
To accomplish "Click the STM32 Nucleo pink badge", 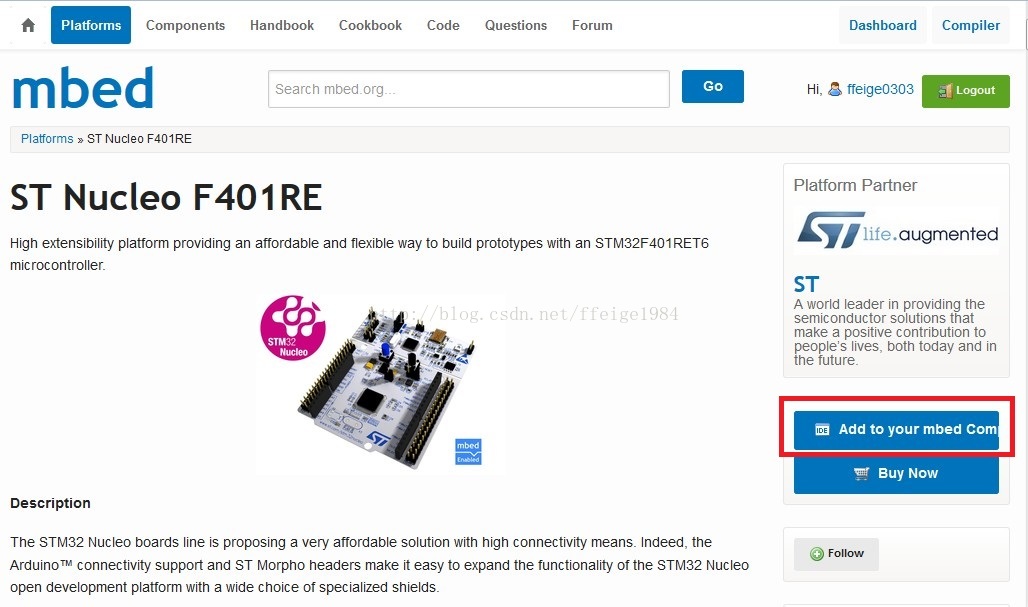I will pos(292,328).
